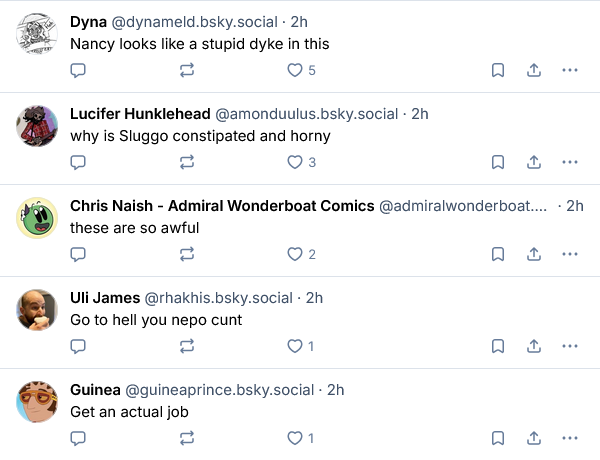Image resolution: width=600 pixels, height=460 pixels.
Task: Repost Lucifer Hunklehead's post
Action: (186, 162)
